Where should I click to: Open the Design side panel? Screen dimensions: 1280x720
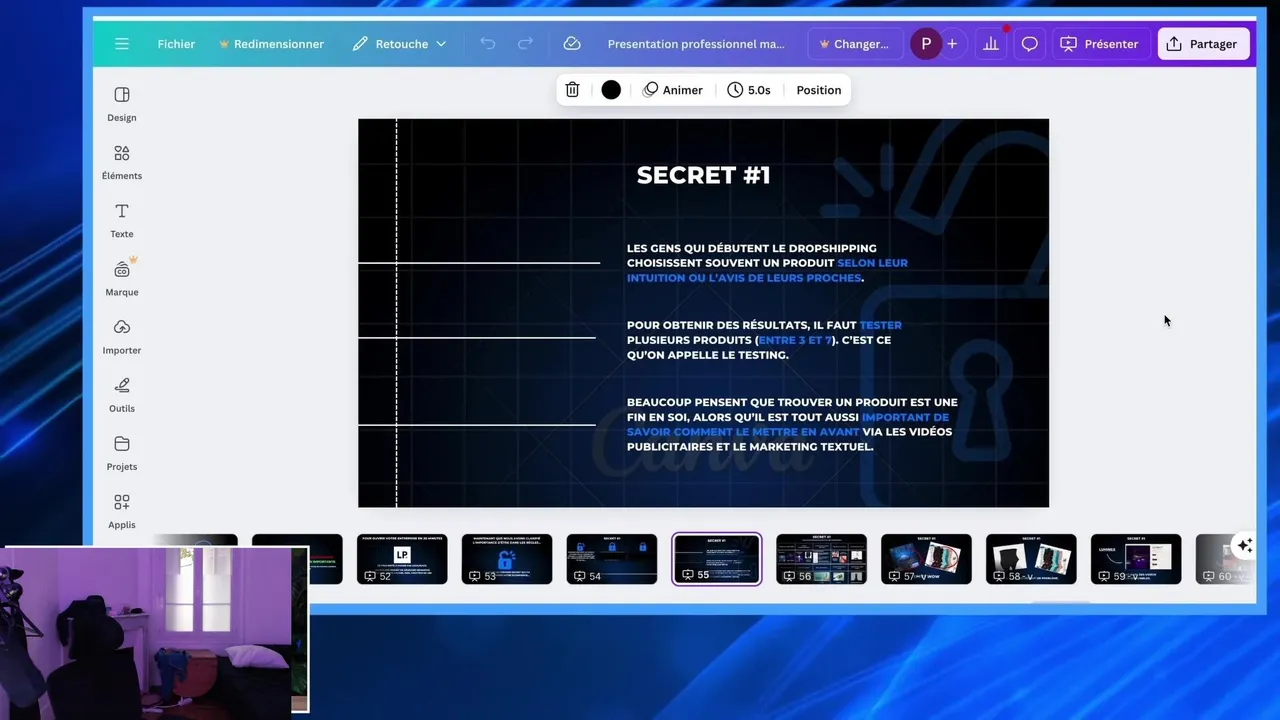click(122, 104)
